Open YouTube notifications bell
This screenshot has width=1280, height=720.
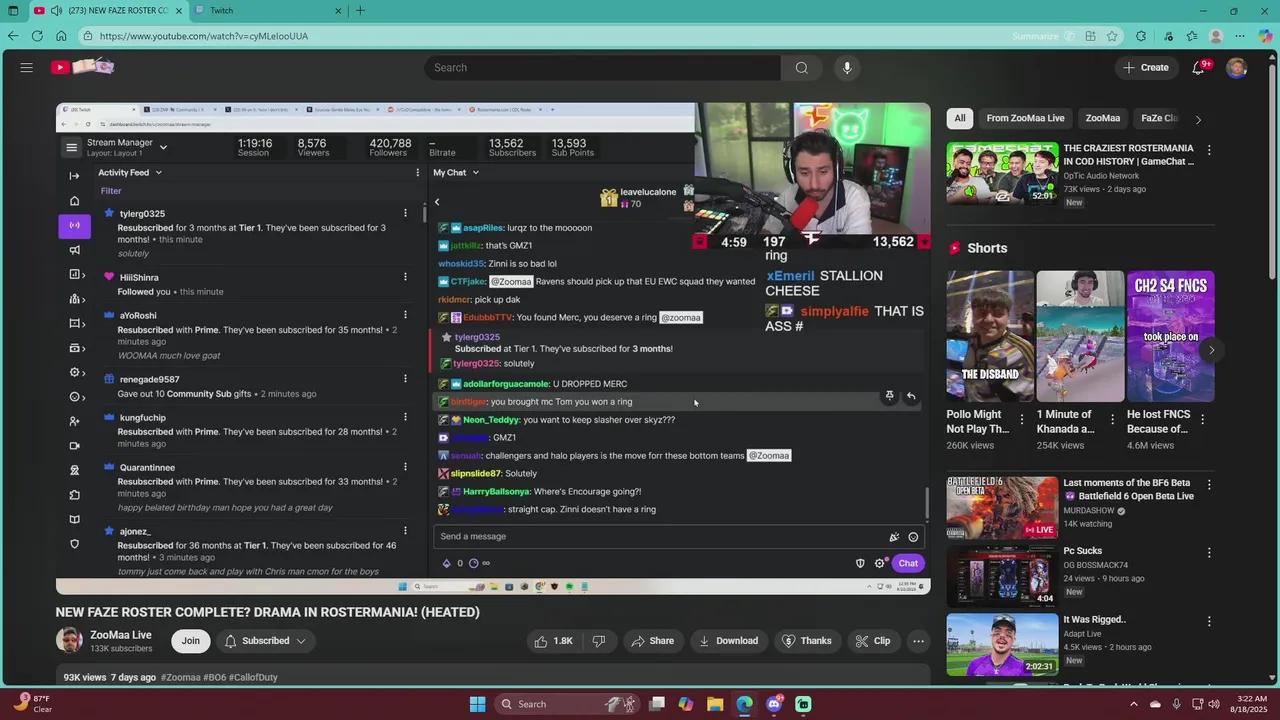[1199, 67]
